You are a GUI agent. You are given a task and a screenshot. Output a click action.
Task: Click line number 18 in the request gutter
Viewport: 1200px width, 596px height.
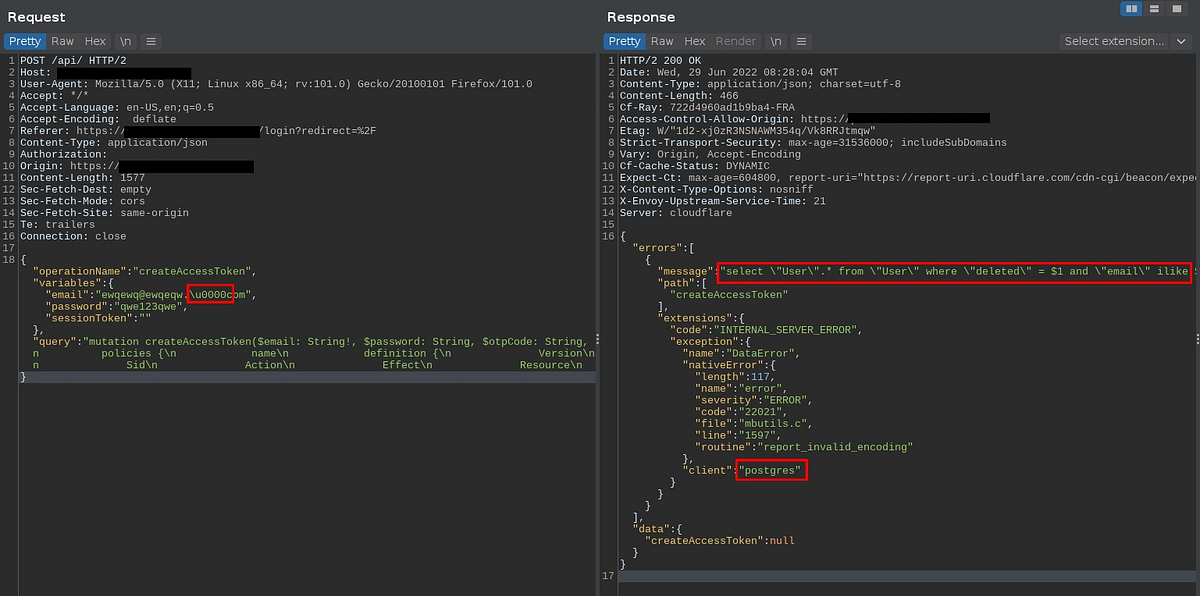point(8,259)
